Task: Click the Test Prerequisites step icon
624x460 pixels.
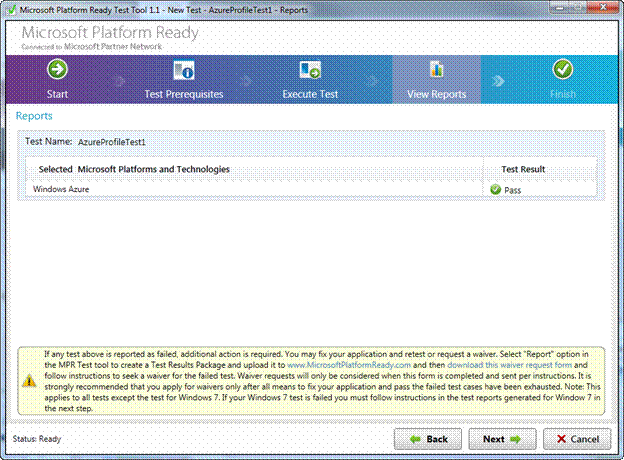Action: pos(183,70)
